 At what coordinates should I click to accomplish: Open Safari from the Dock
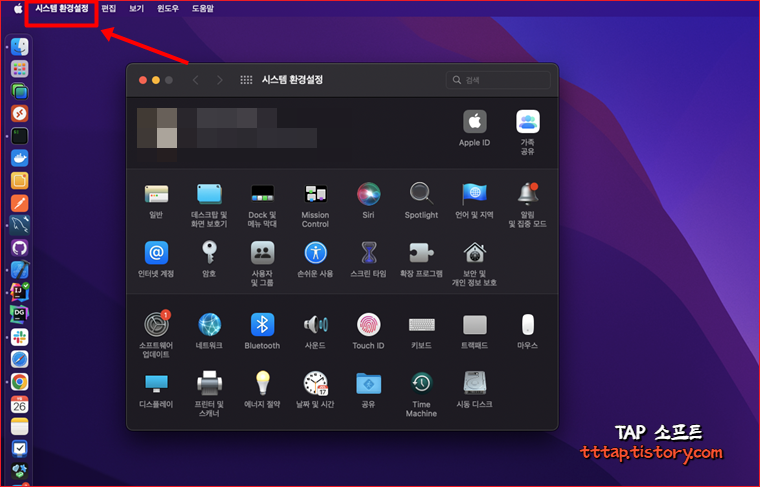pos(19,359)
